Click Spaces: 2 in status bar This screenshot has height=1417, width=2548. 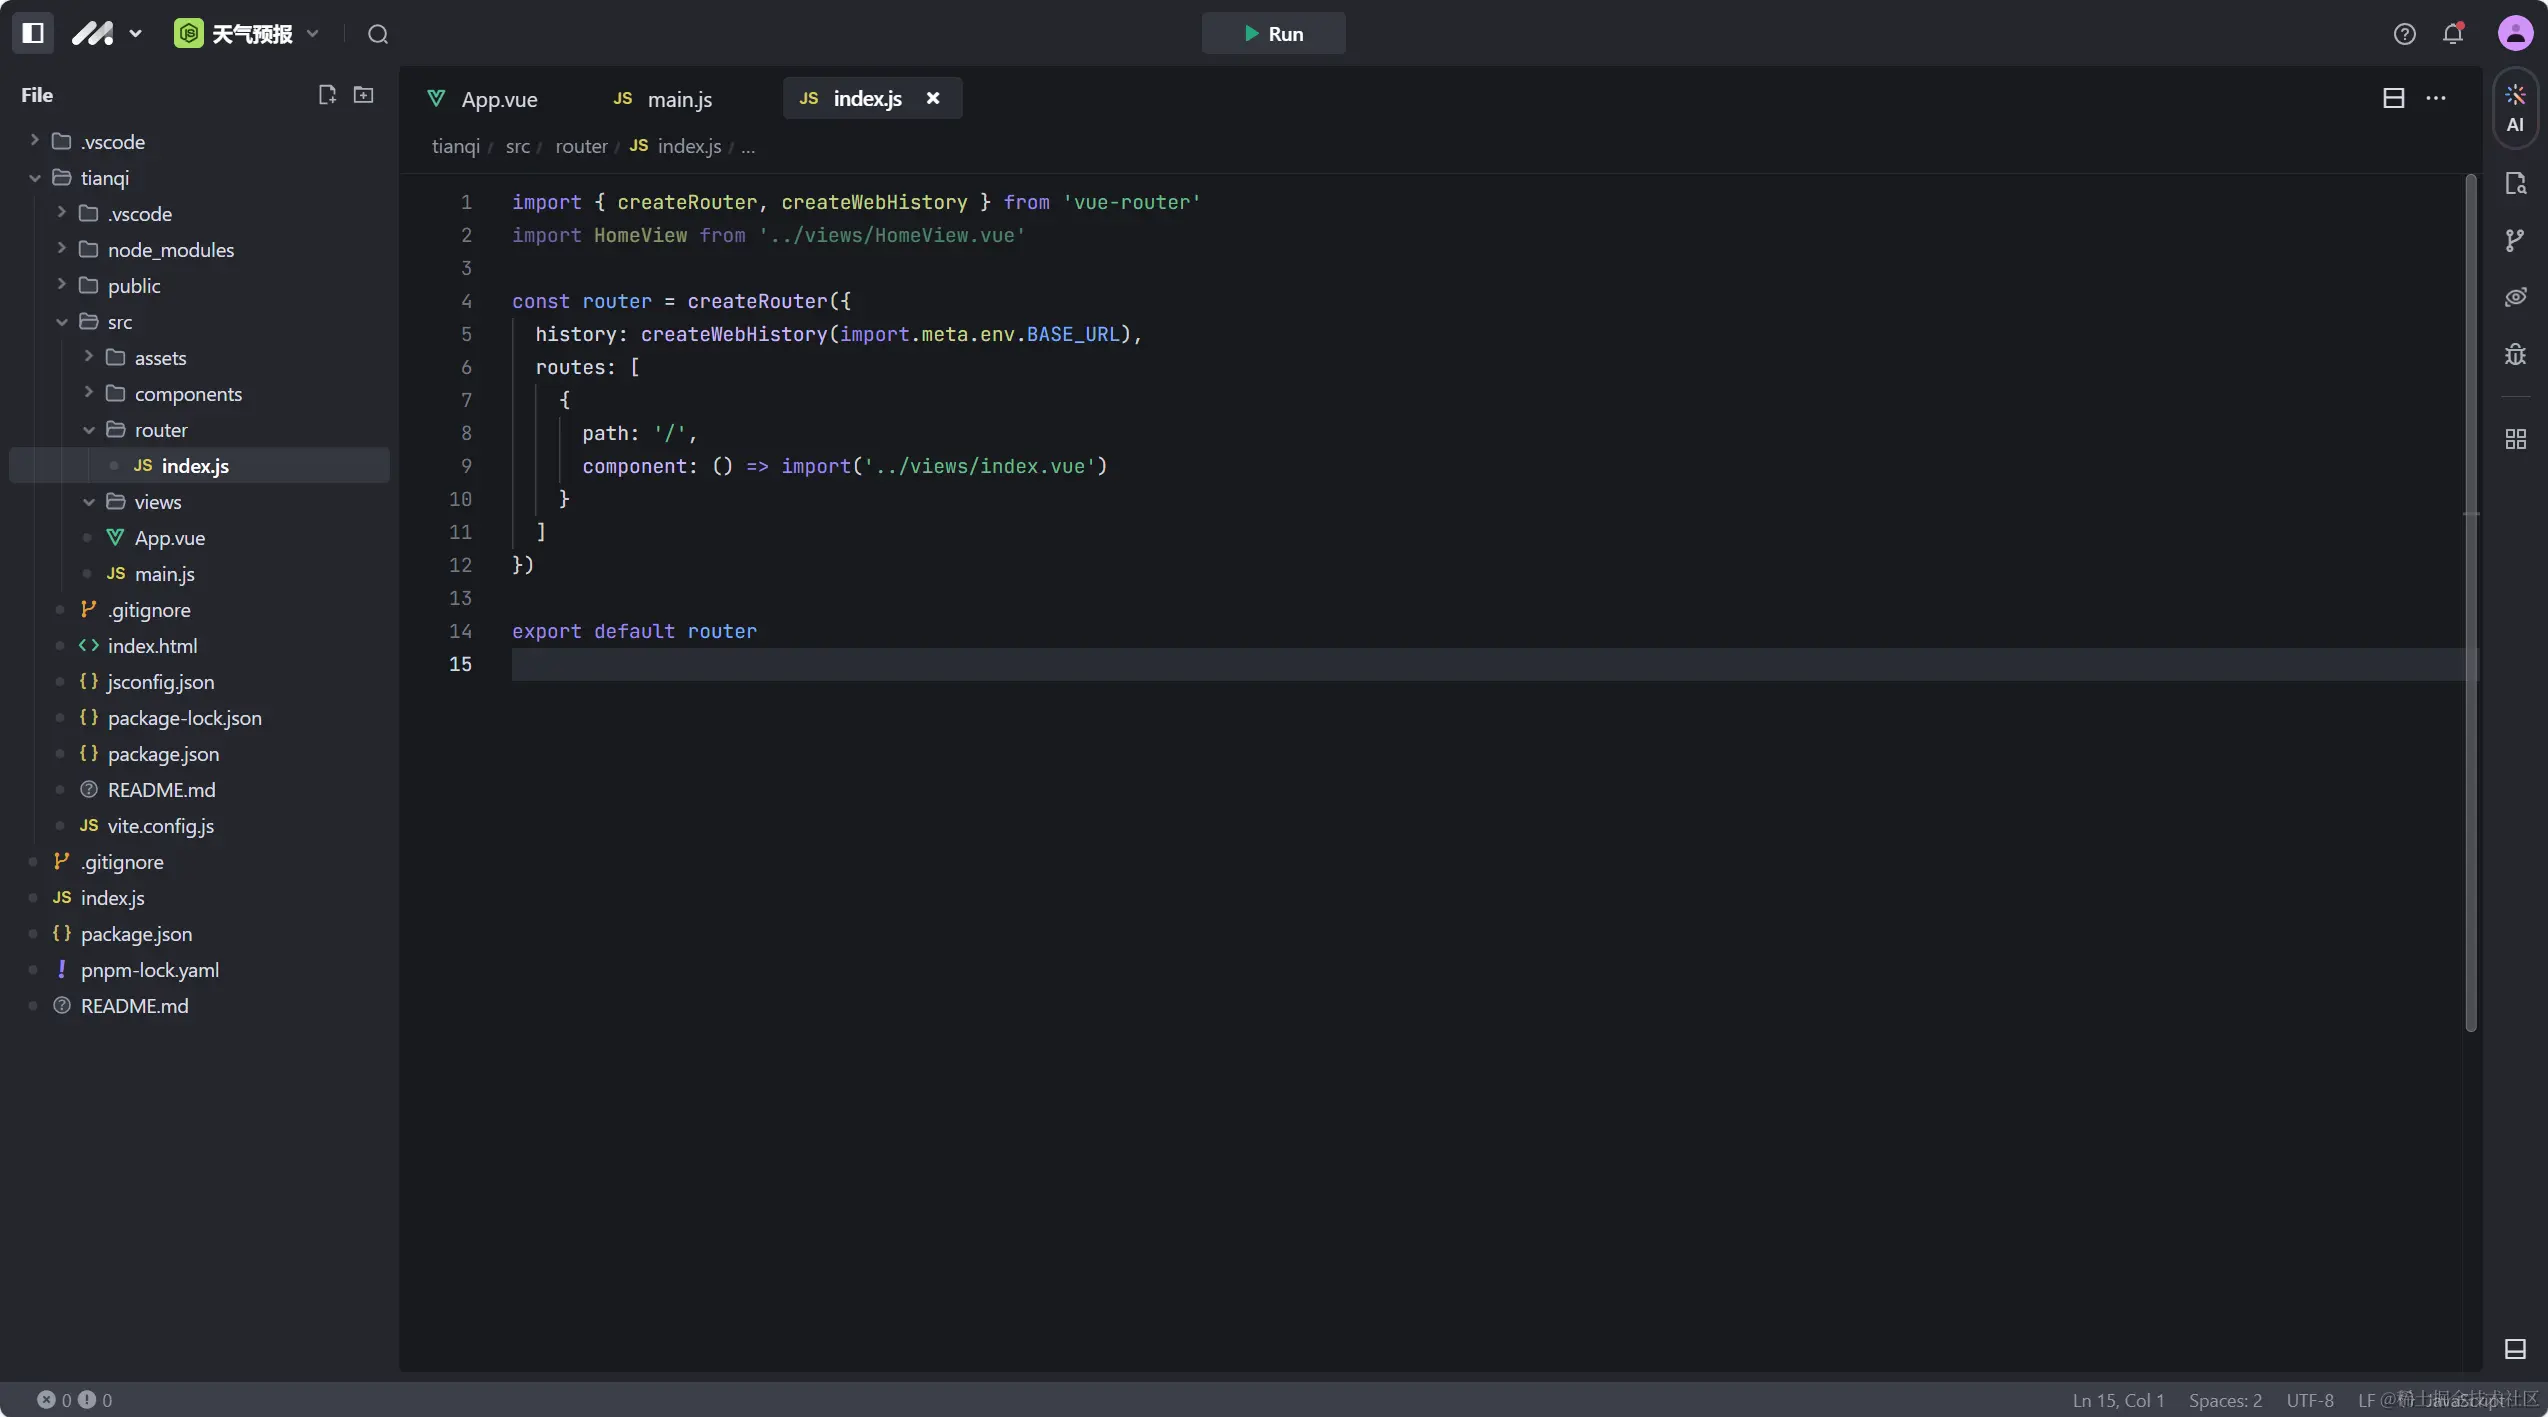pos(2225,1400)
